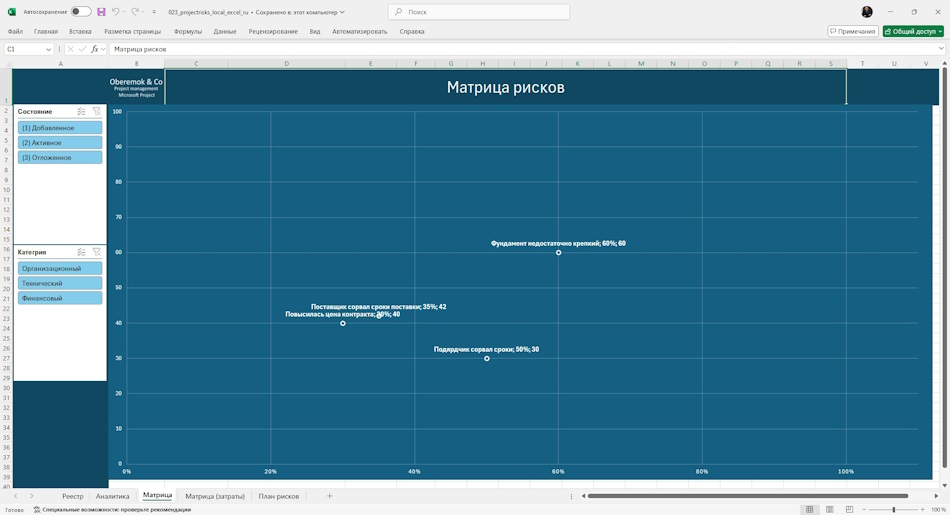Switch to the Аналитика sheet tab
The width and height of the screenshot is (950, 515).
tap(113, 496)
